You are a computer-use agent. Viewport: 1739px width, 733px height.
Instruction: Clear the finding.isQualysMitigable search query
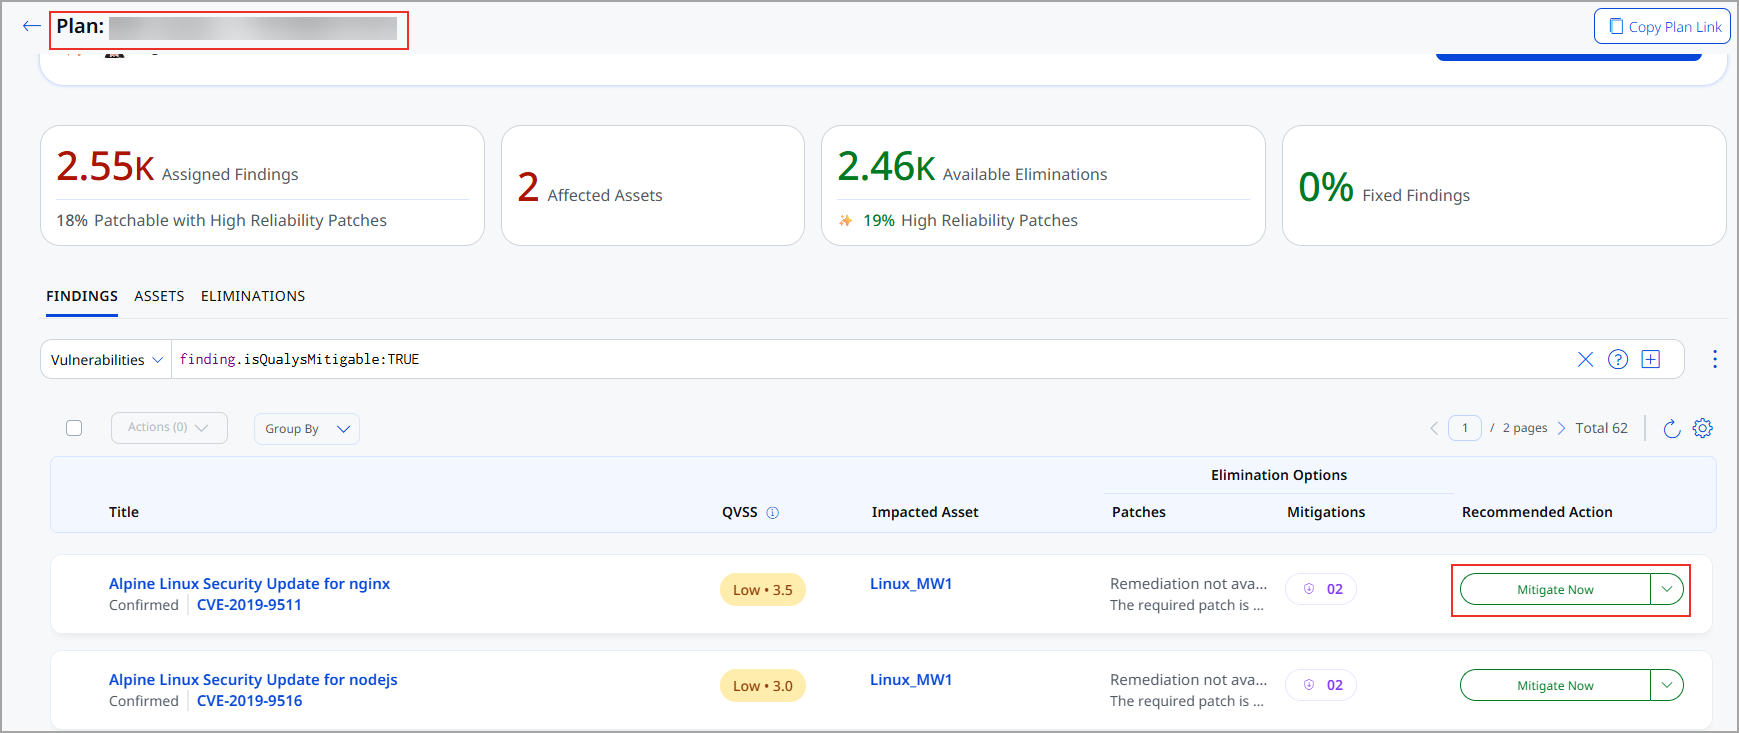pos(1585,359)
